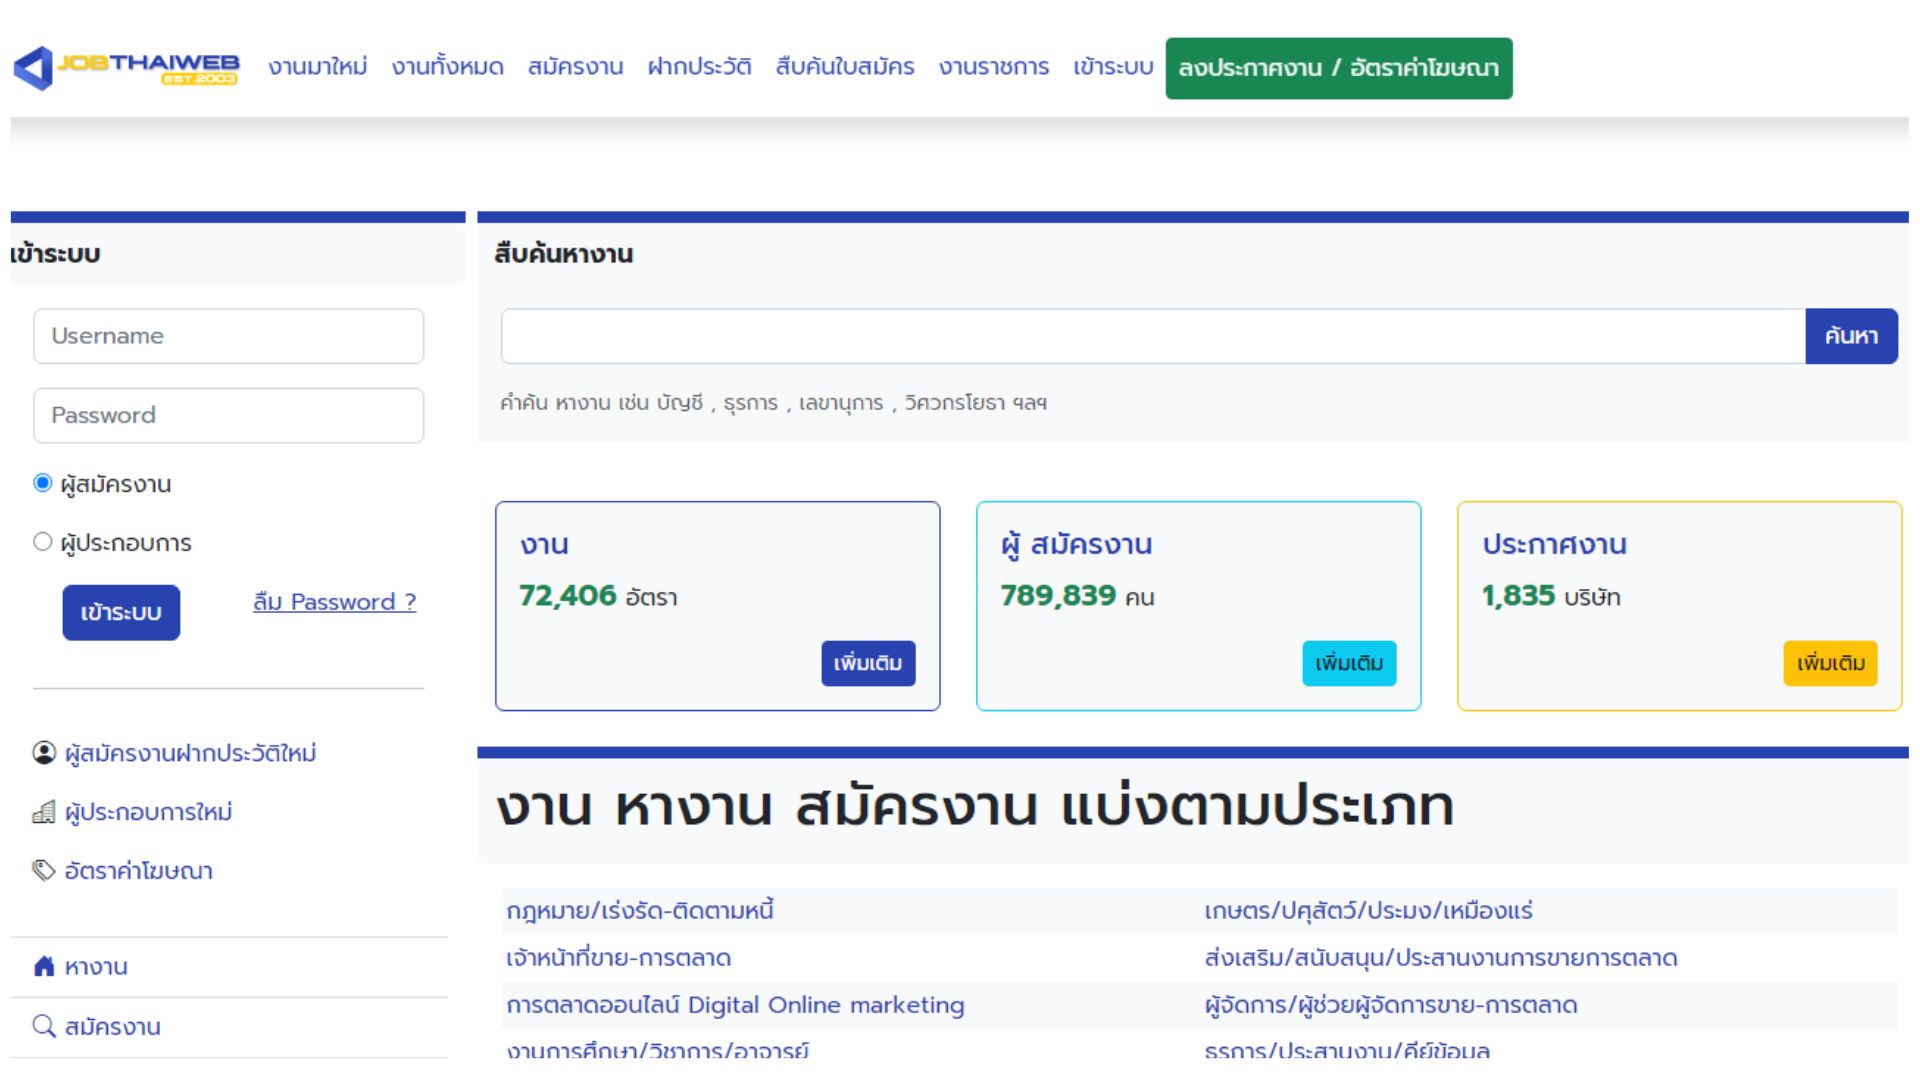1920x1080 pixels.
Task: Click the tag icon beside อัตราค่าโฆษณา
Action: pyautogui.click(x=44, y=871)
